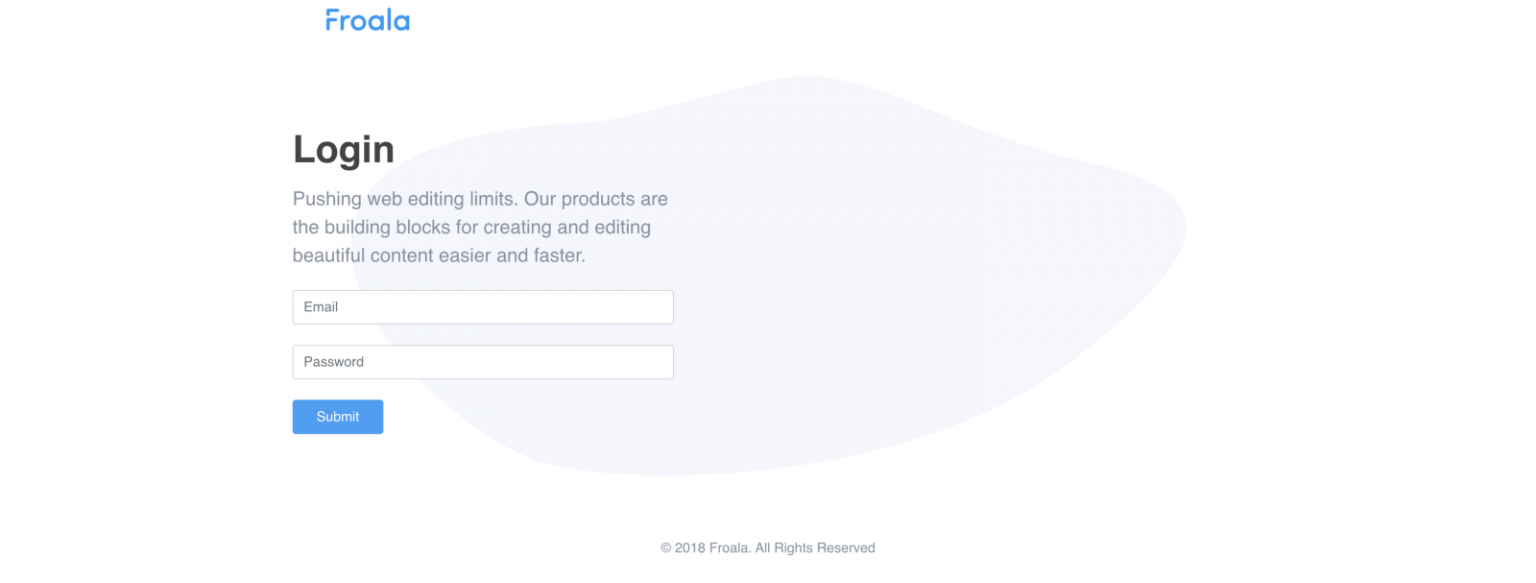Click the Froala brand name to go home

[367, 19]
